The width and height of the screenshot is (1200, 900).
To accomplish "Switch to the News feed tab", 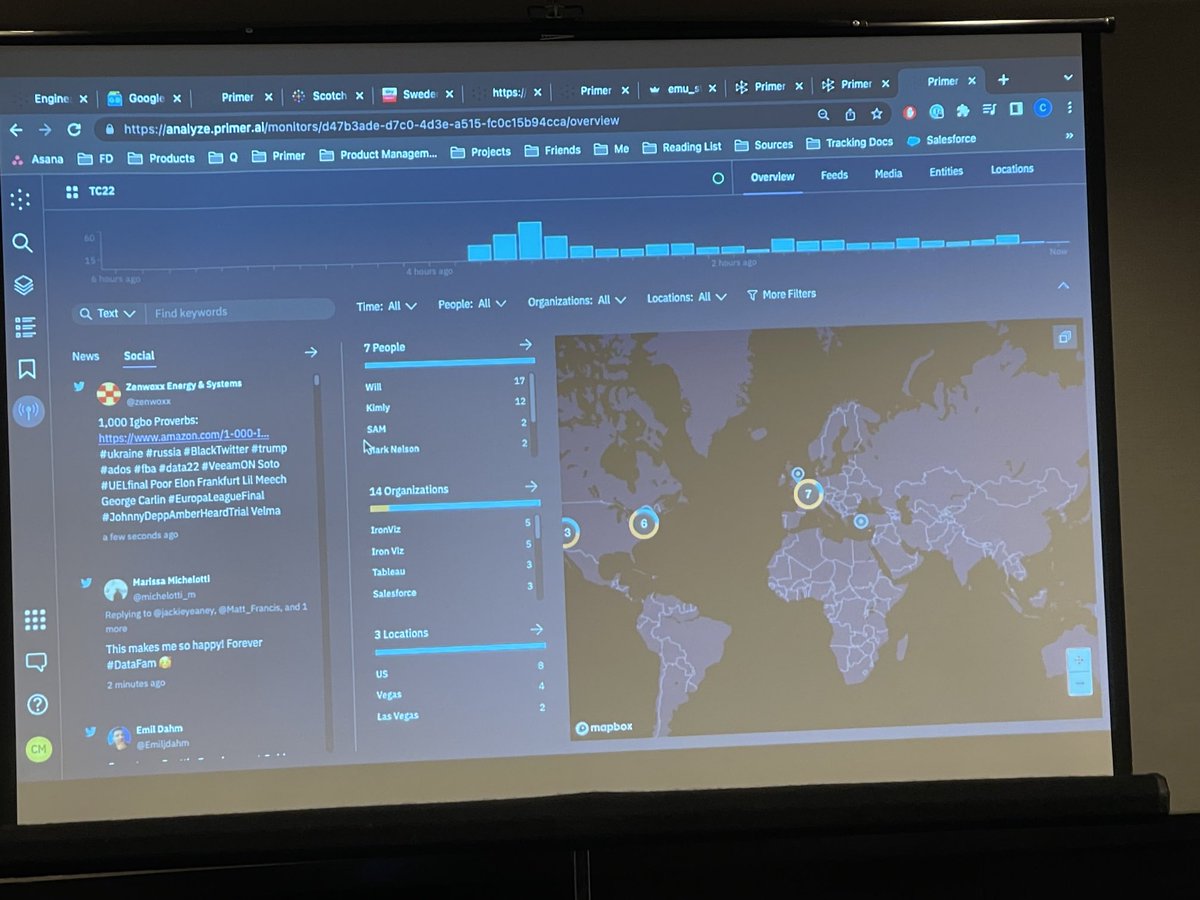I will [x=86, y=356].
